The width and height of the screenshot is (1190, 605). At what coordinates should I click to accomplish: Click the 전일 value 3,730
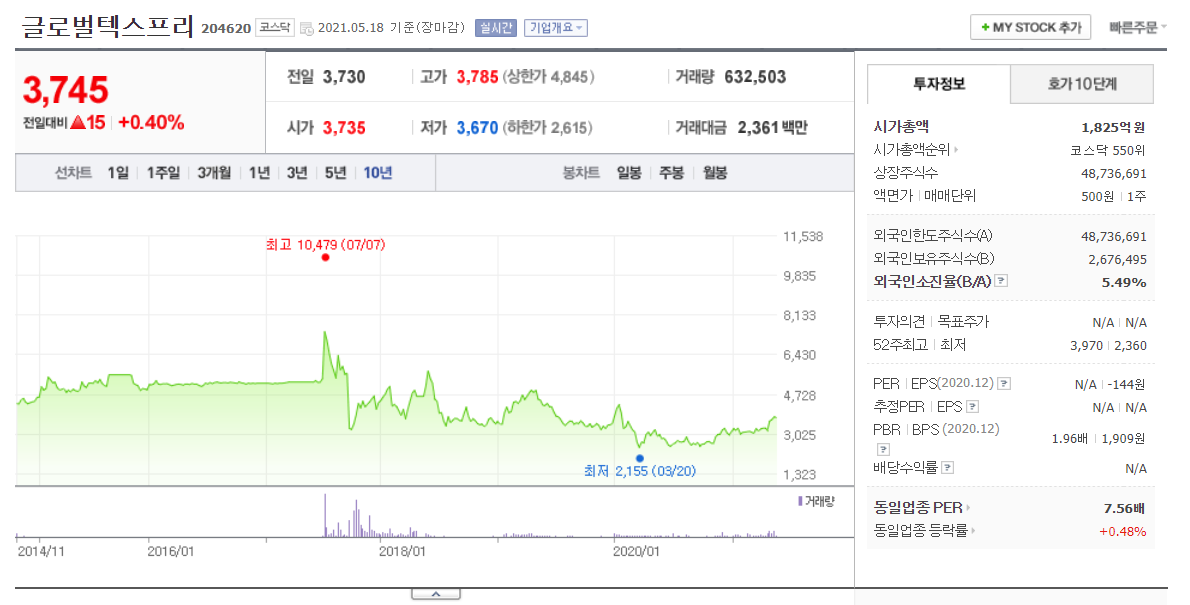click(x=344, y=77)
